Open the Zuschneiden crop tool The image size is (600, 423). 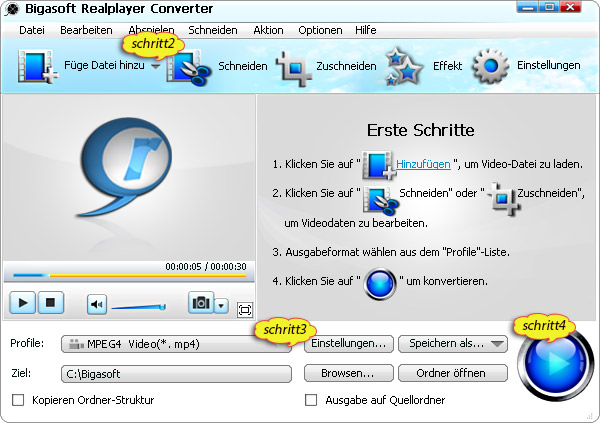293,69
